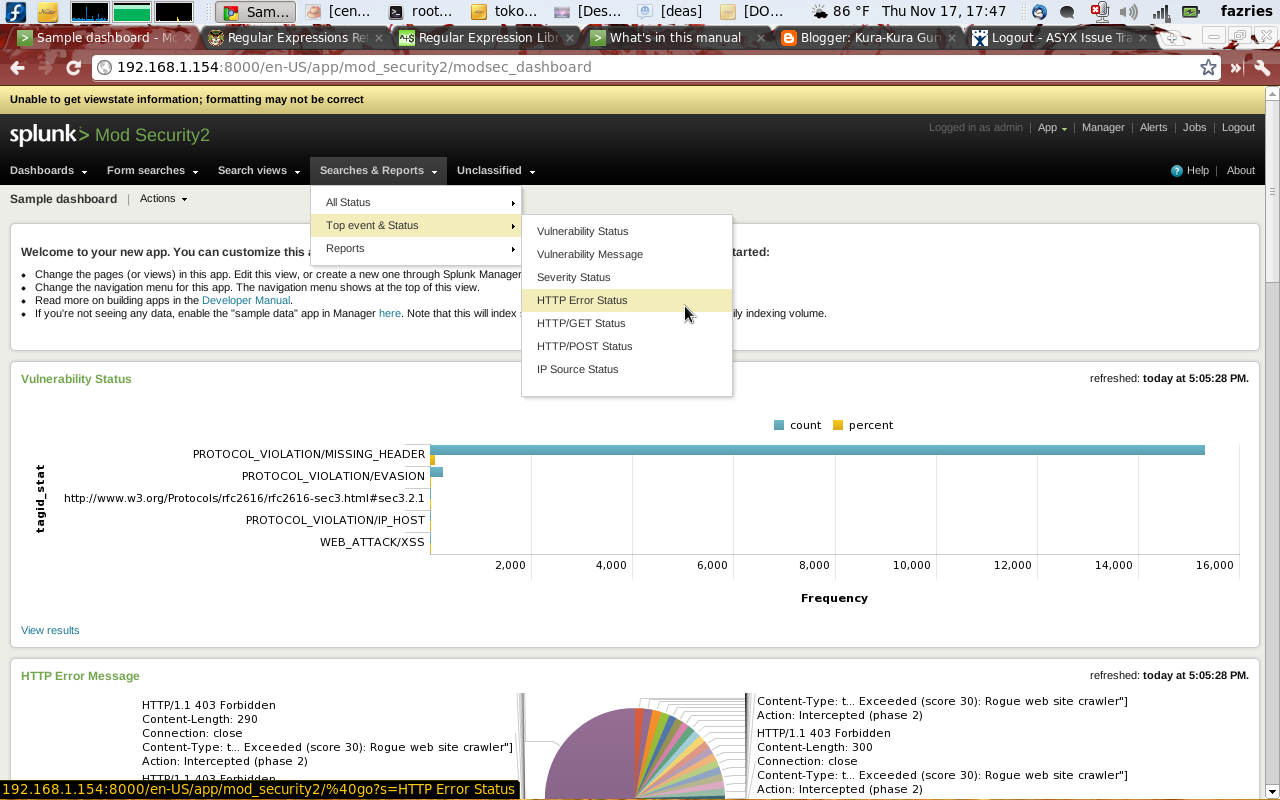
Task: Open the App dropdown in header
Action: 1052,128
